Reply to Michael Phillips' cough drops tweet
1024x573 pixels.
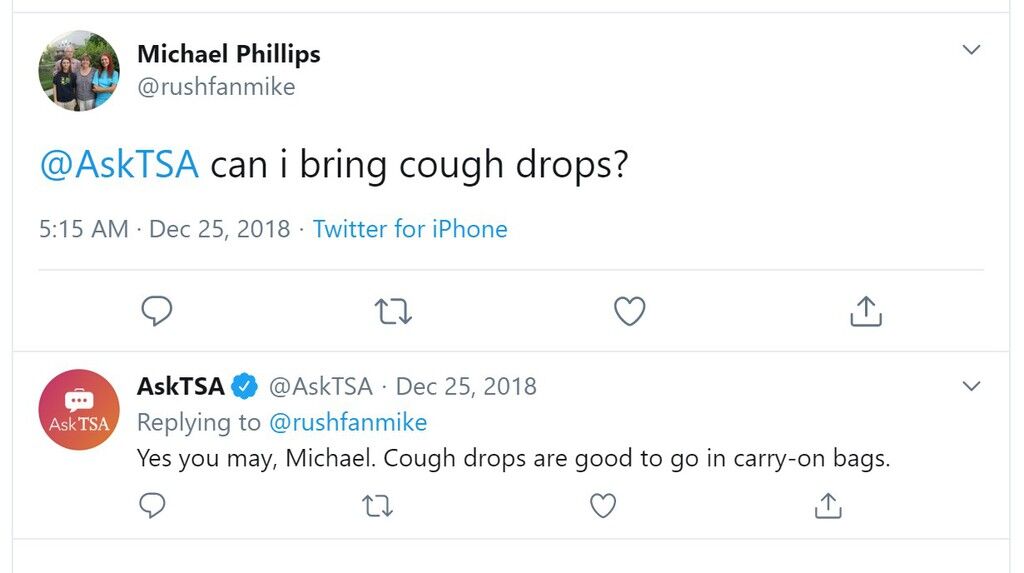click(x=157, y=311)
